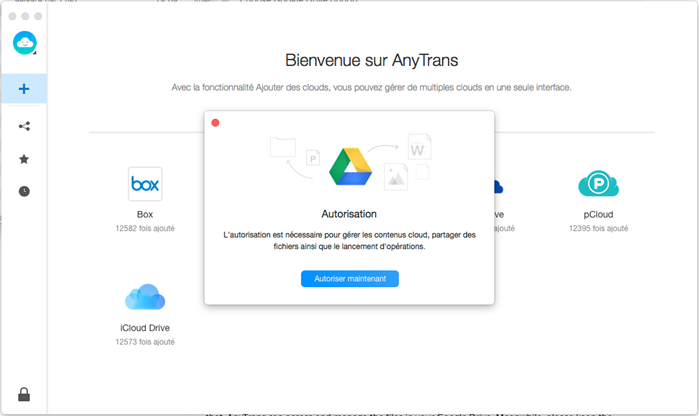
Task: Open the starred favorites section
Action: 24,159
